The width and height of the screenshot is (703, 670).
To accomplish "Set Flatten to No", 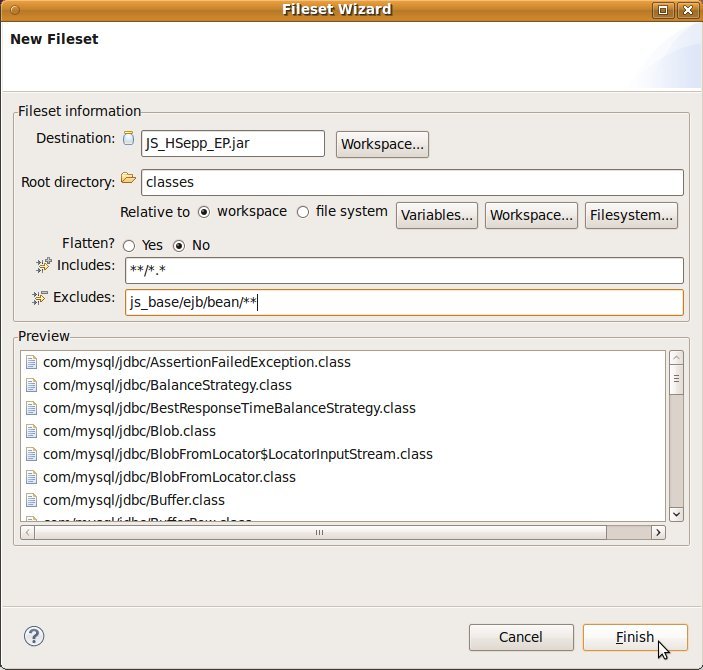I will (180, 245).
